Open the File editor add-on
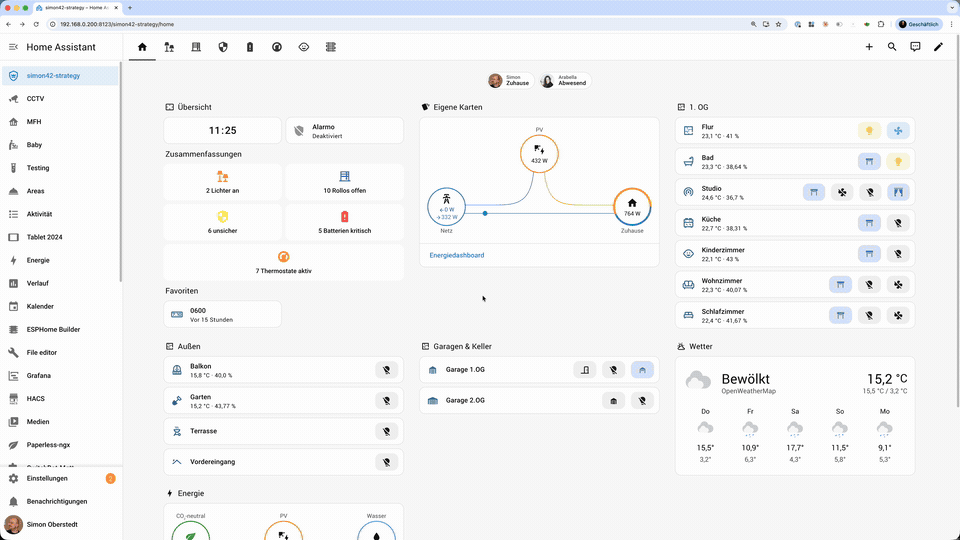Image resolution: width=960 pixels, height=540 pixels. click(x=60, y=353)
